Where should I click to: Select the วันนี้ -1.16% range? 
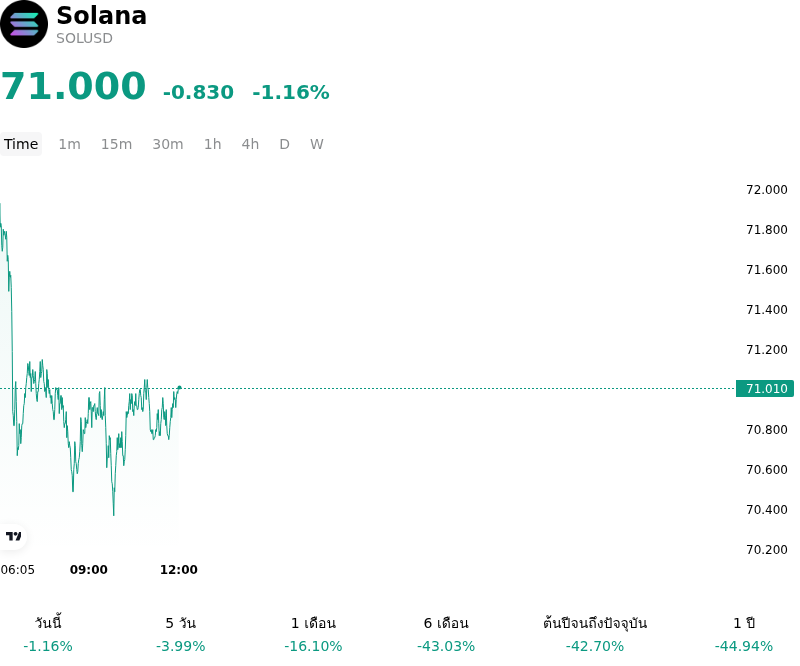pos(48,634)
